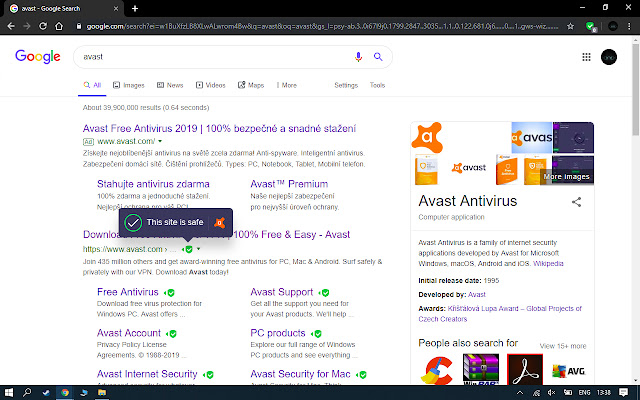The height and width of the screenshot is (400, 640).
Task: Open the Adobe Acrobat related search thumbnail
Action: pyautogui.click(x=525, y=369)
